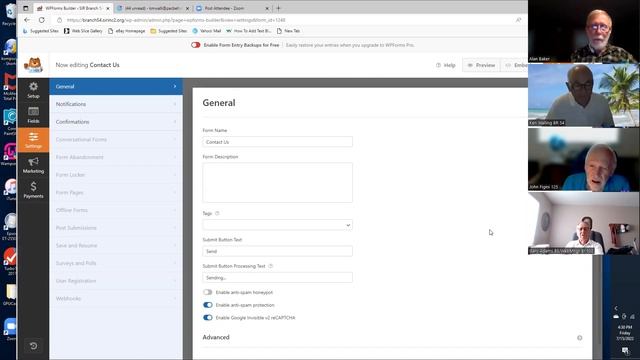Open the User Registration settings item

point(116,281)
